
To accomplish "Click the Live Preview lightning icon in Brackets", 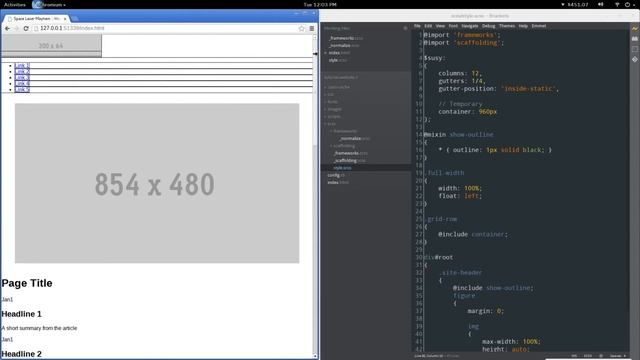I will (634, 29).
